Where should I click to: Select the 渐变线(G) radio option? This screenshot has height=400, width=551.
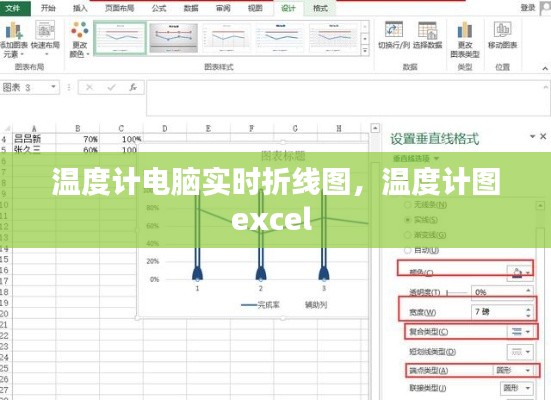tap(408, 235)
